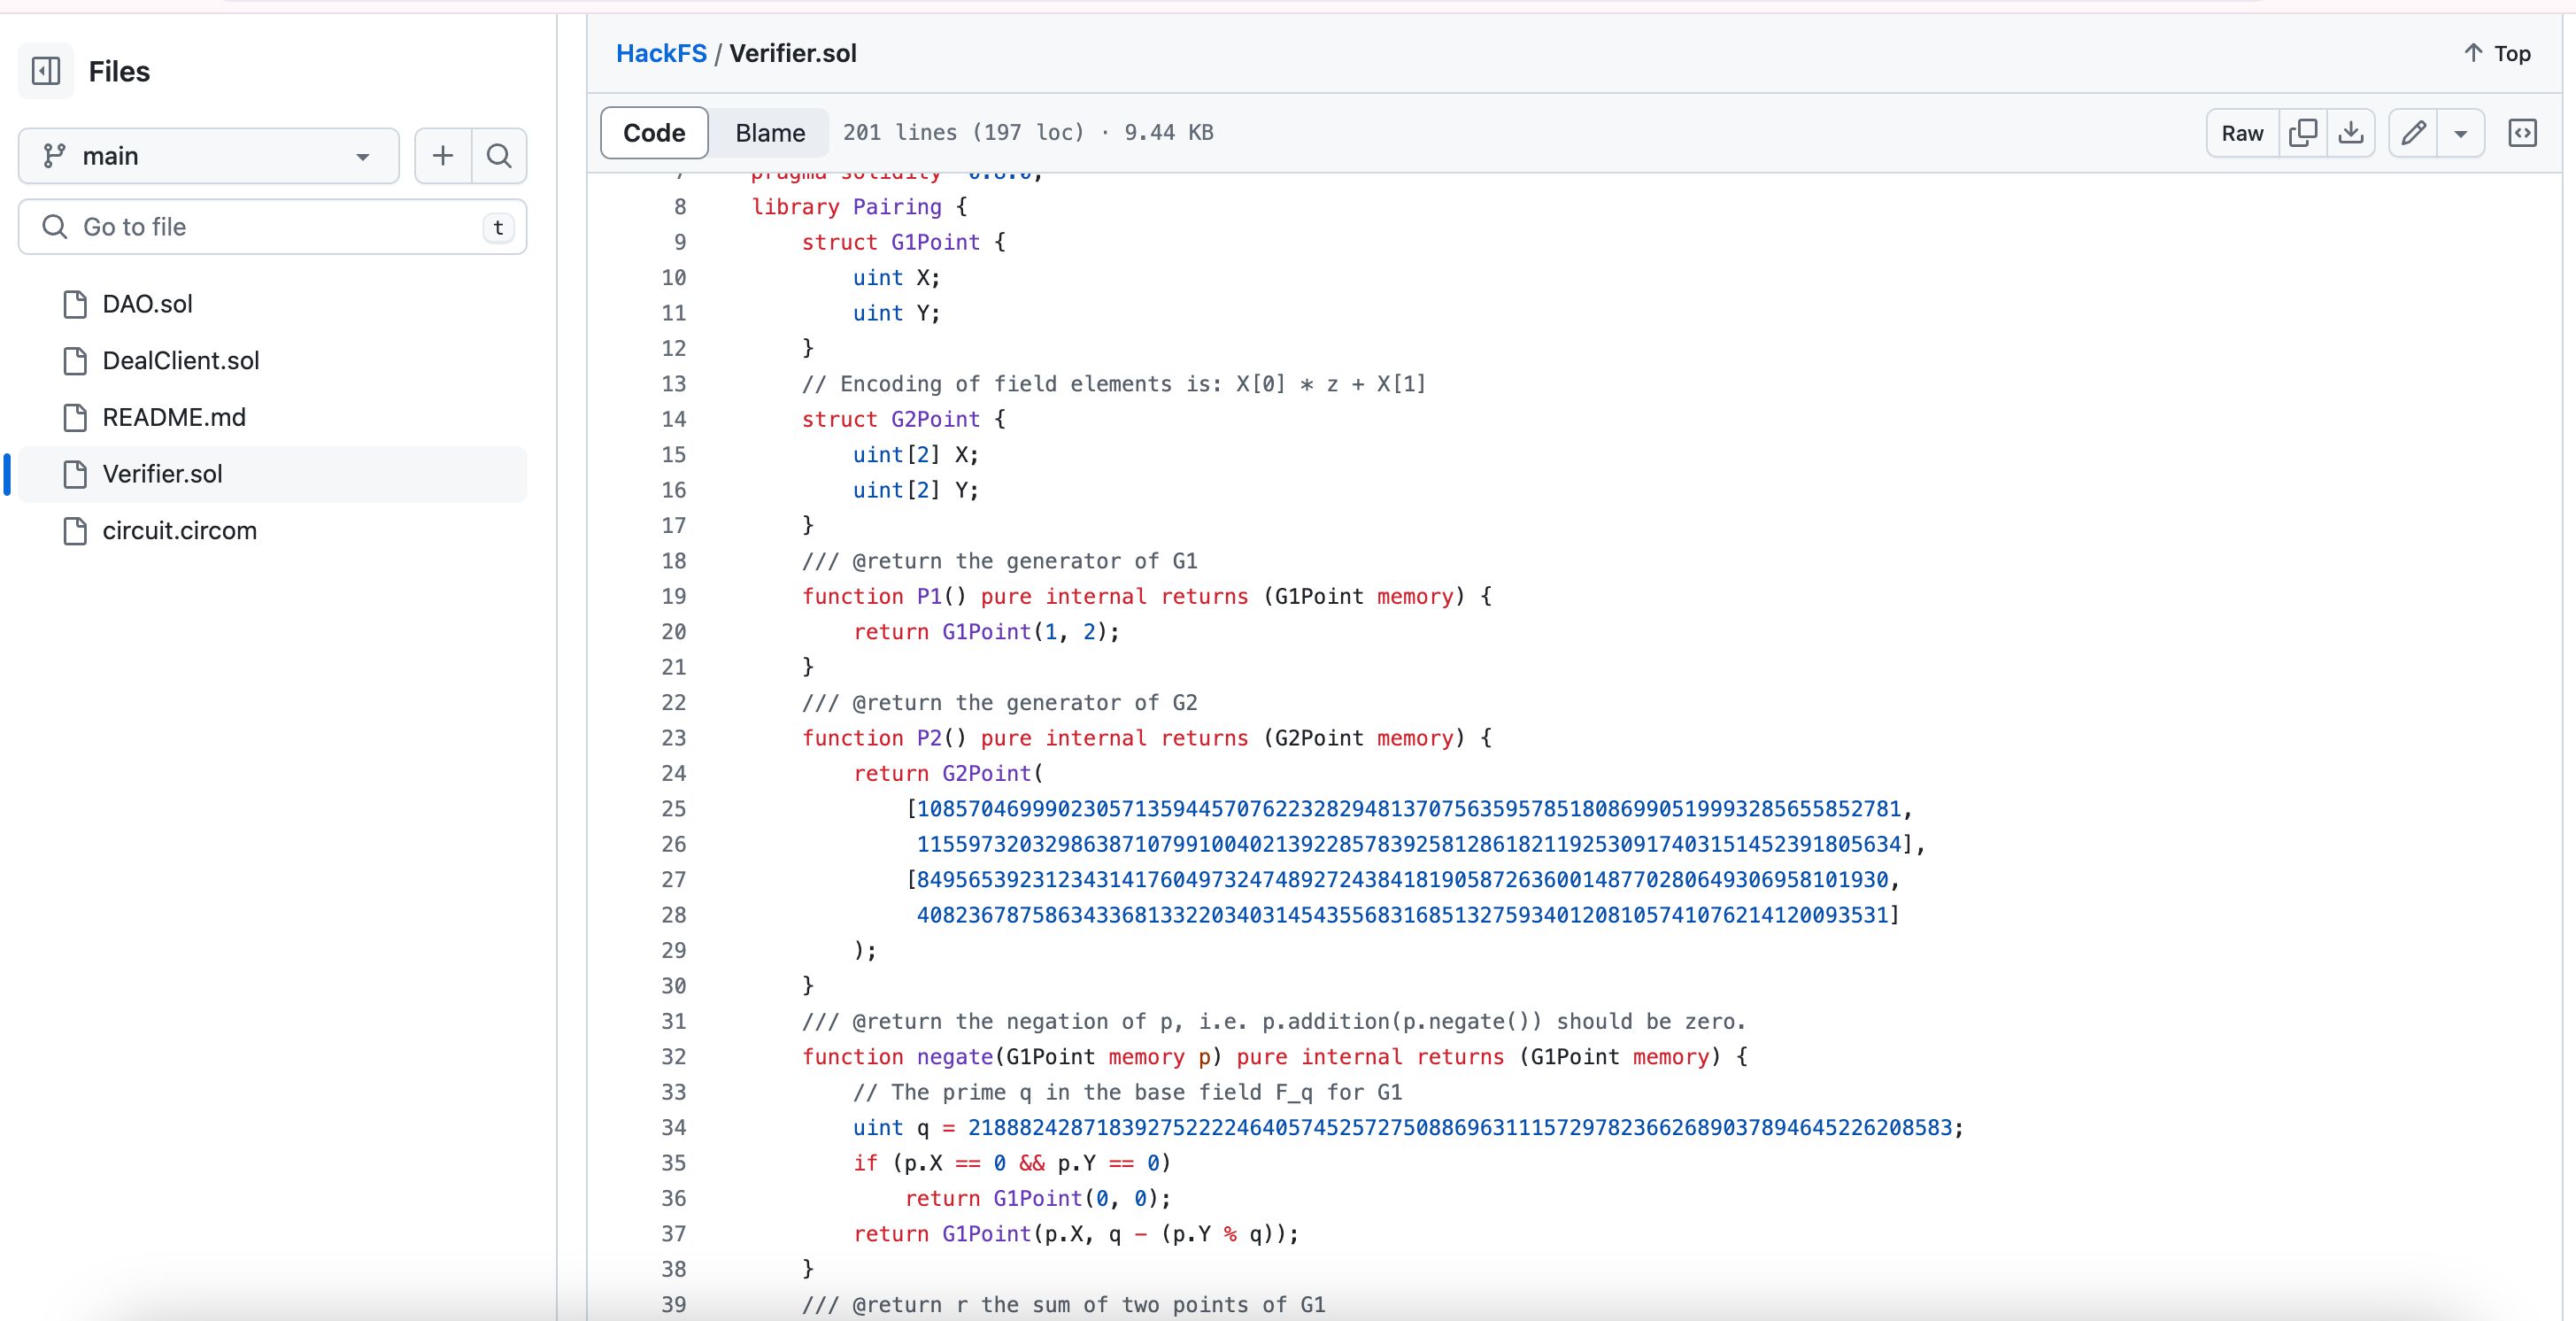The height and width of the screenshot is (1321, 2576).
Task: Click the Copy file contents icon
Action: (x=2303, y=131)
